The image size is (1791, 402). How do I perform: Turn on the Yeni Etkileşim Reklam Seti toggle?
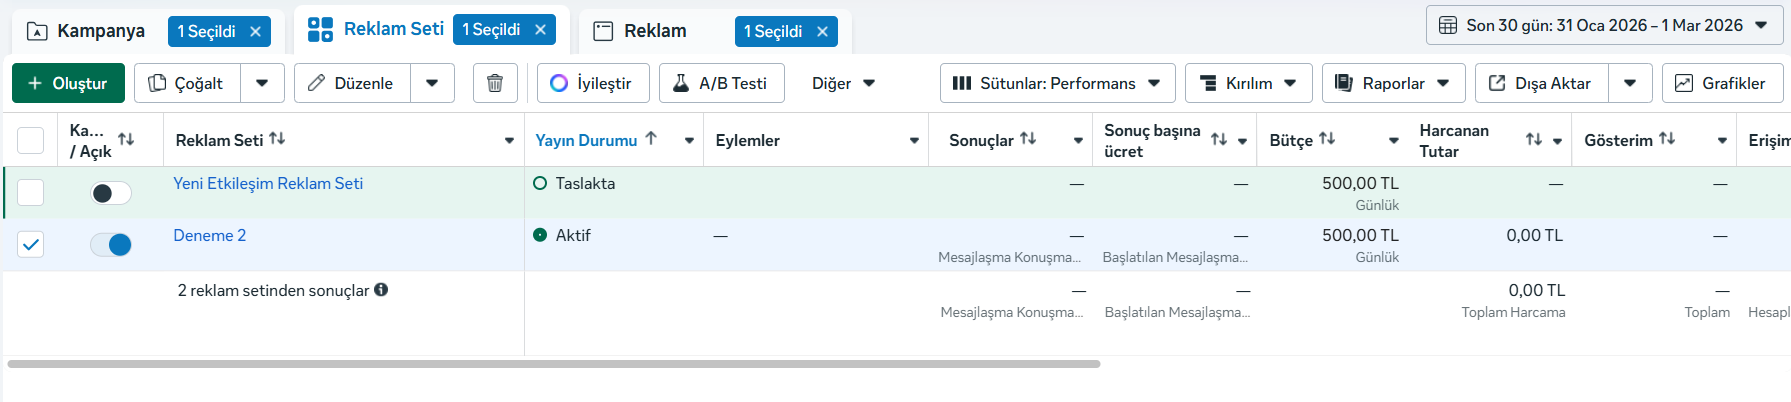pos(110,193)
